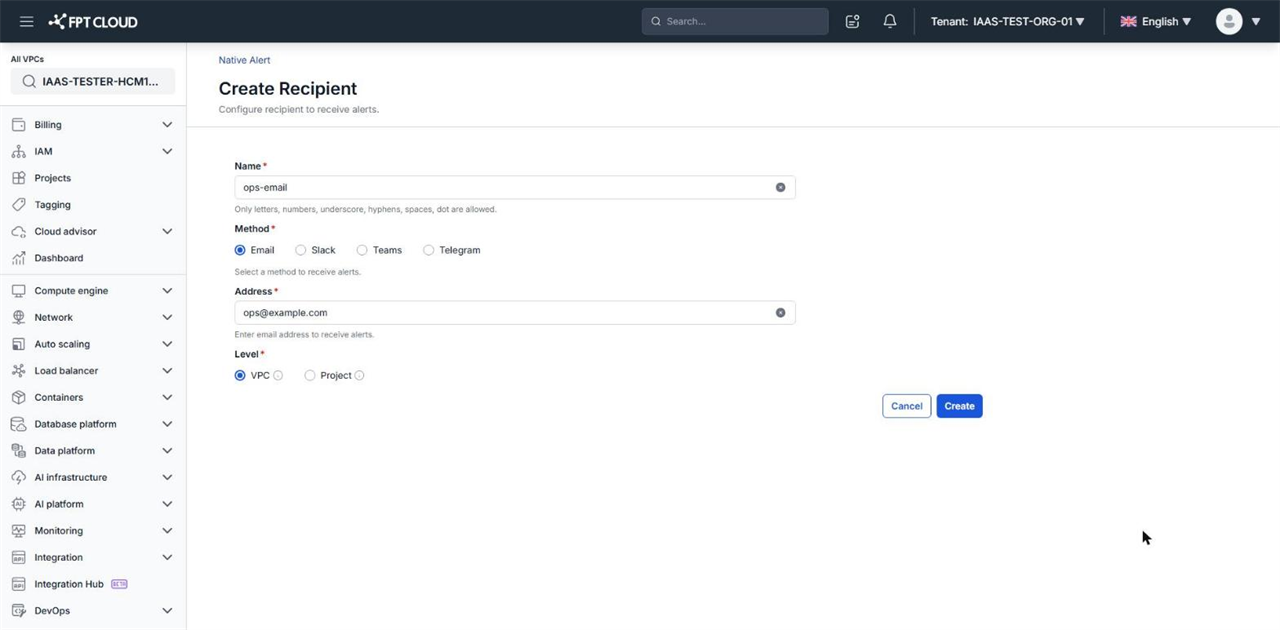Select the Slack method radio
This screenshot has width=1280, height=630.
[x=300, y=250]
